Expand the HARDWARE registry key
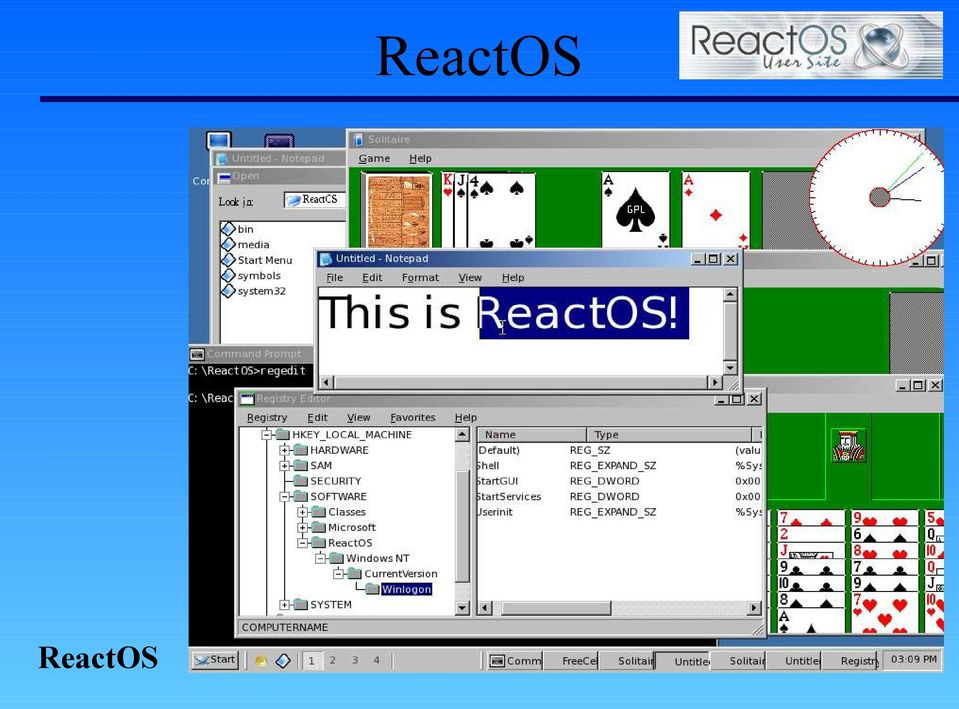This screenshot has height=709, width=959. click(284, 450)
